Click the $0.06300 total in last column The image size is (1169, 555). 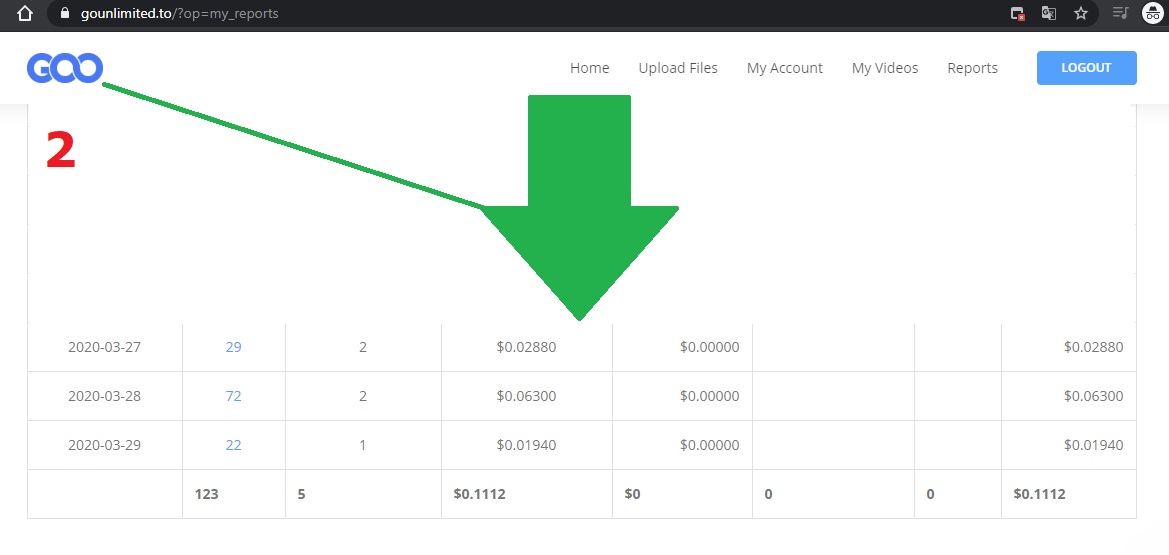(1093, 396)
